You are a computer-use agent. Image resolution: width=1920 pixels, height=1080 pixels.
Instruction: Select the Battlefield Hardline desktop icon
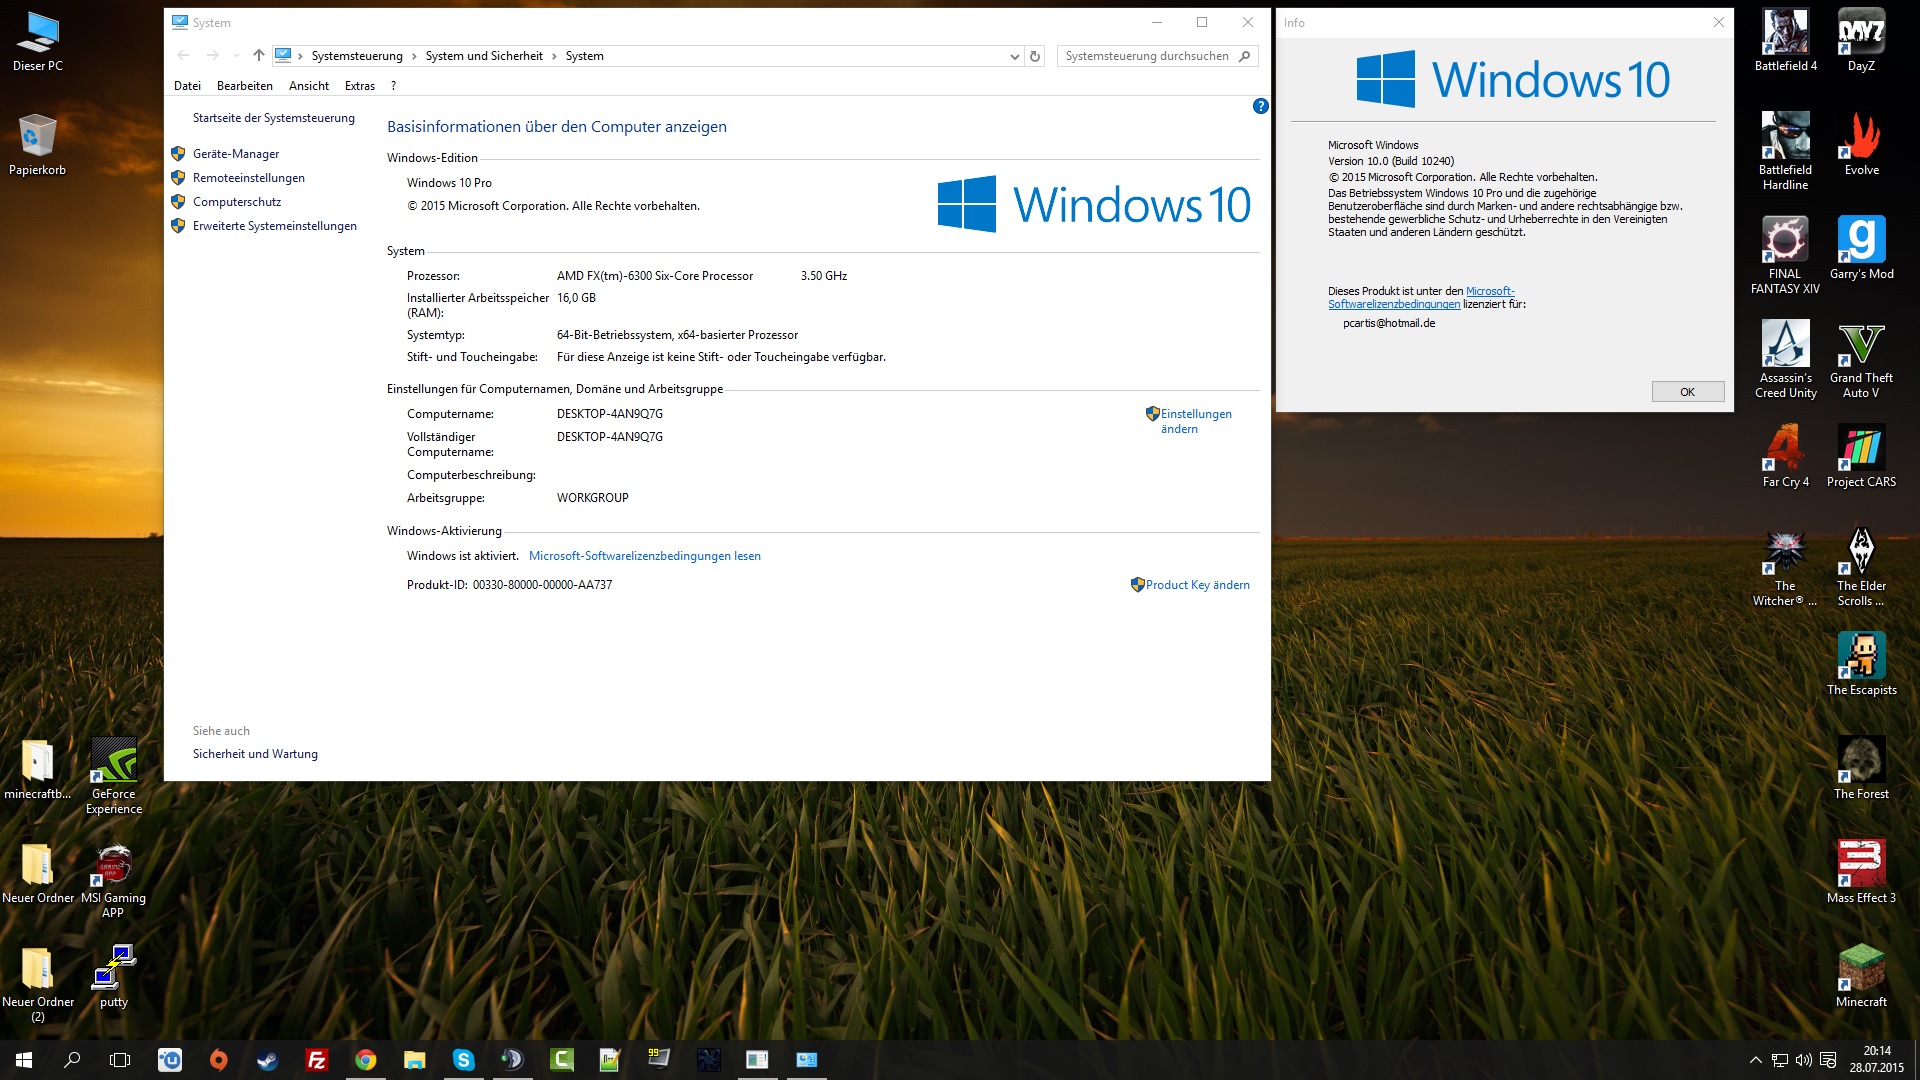click(x=1785, y=151)
